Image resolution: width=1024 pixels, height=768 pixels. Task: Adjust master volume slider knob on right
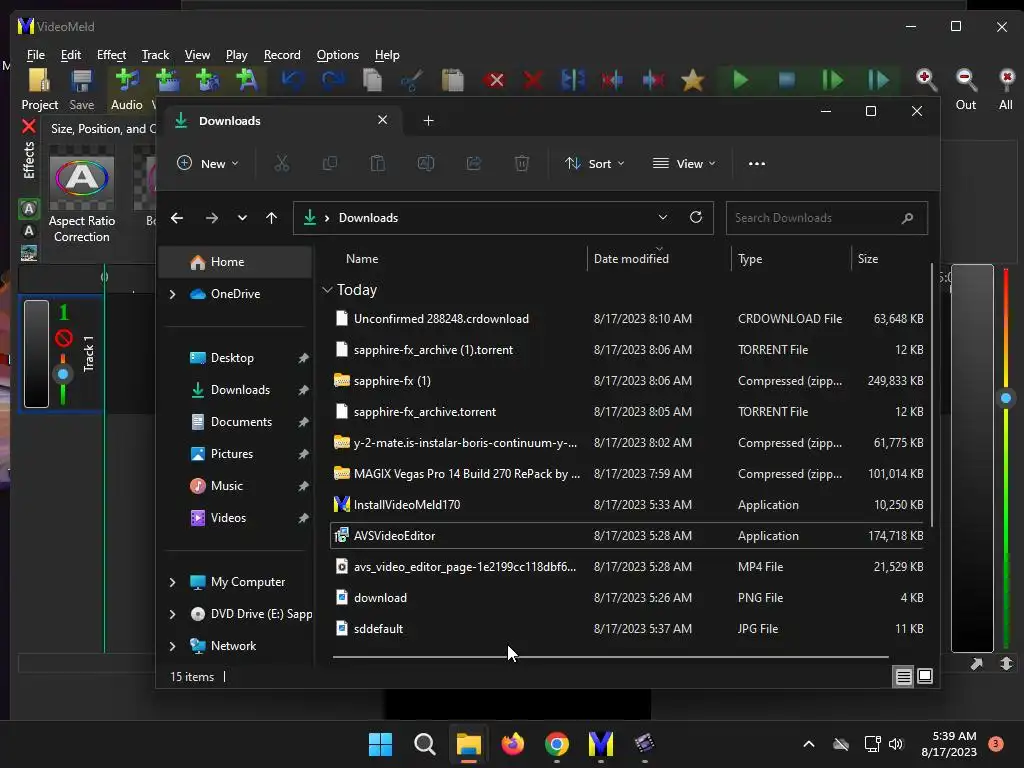1006,398
